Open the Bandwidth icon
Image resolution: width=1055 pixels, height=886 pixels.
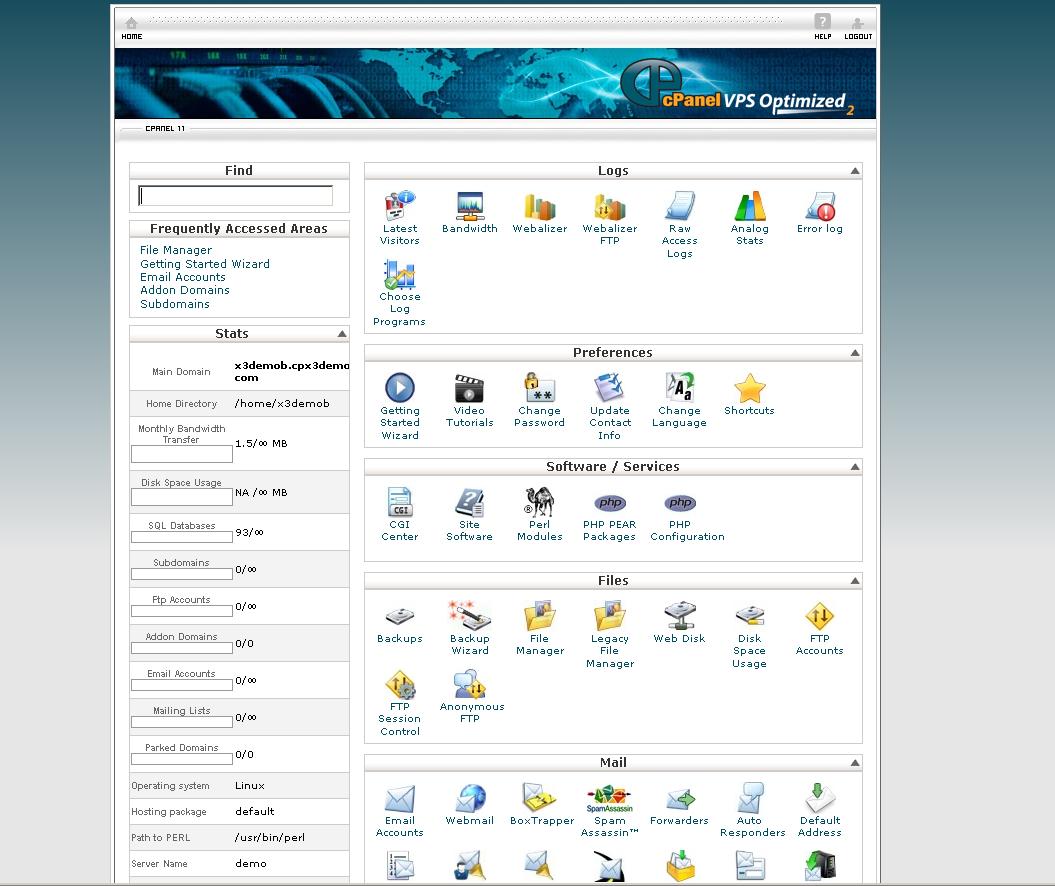(470, 206)
